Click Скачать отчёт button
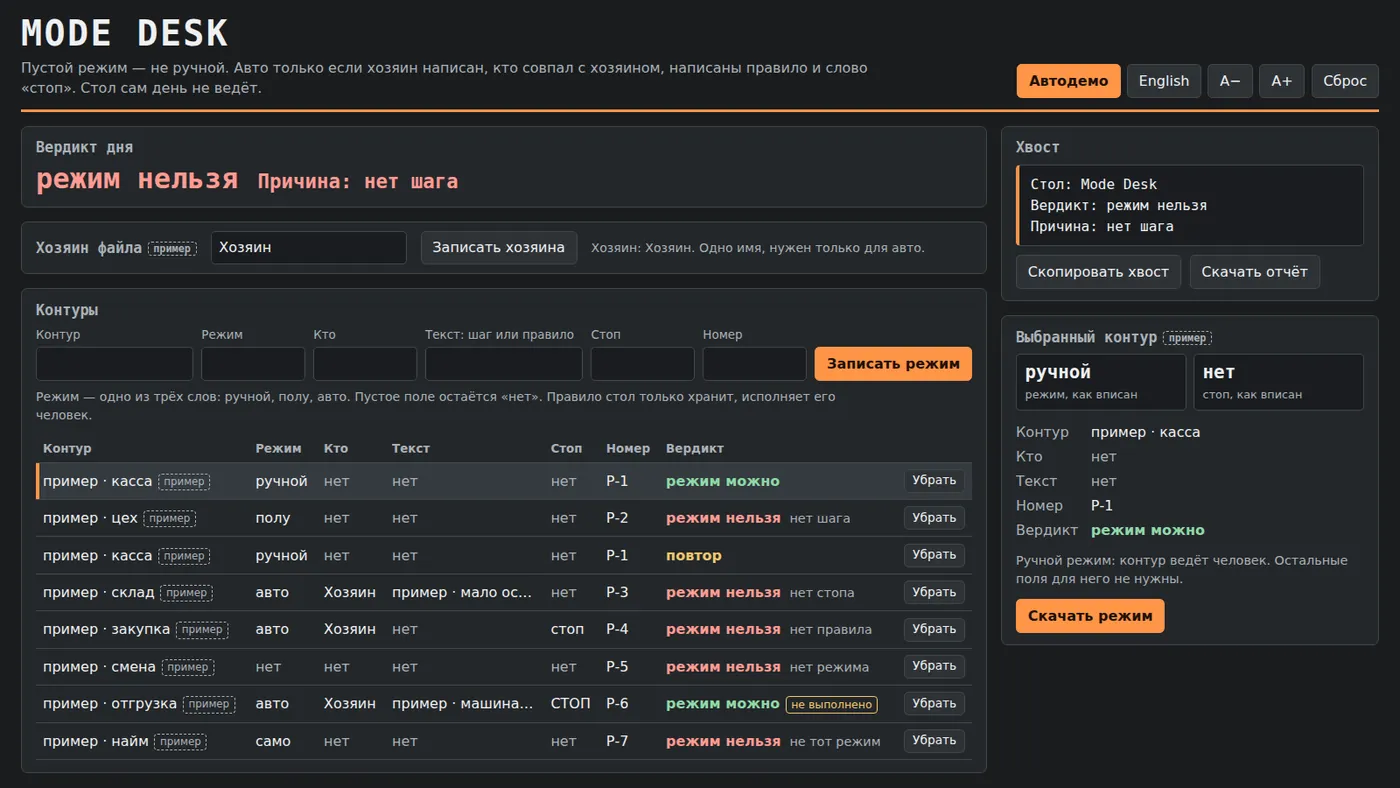1400x788 pixels. 1255,272
